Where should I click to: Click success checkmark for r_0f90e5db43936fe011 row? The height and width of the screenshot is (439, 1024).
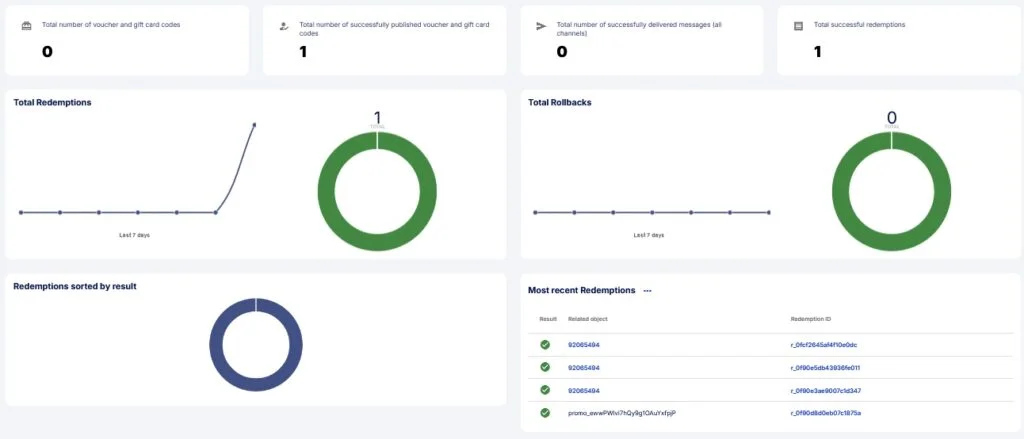tap(545, 367)
